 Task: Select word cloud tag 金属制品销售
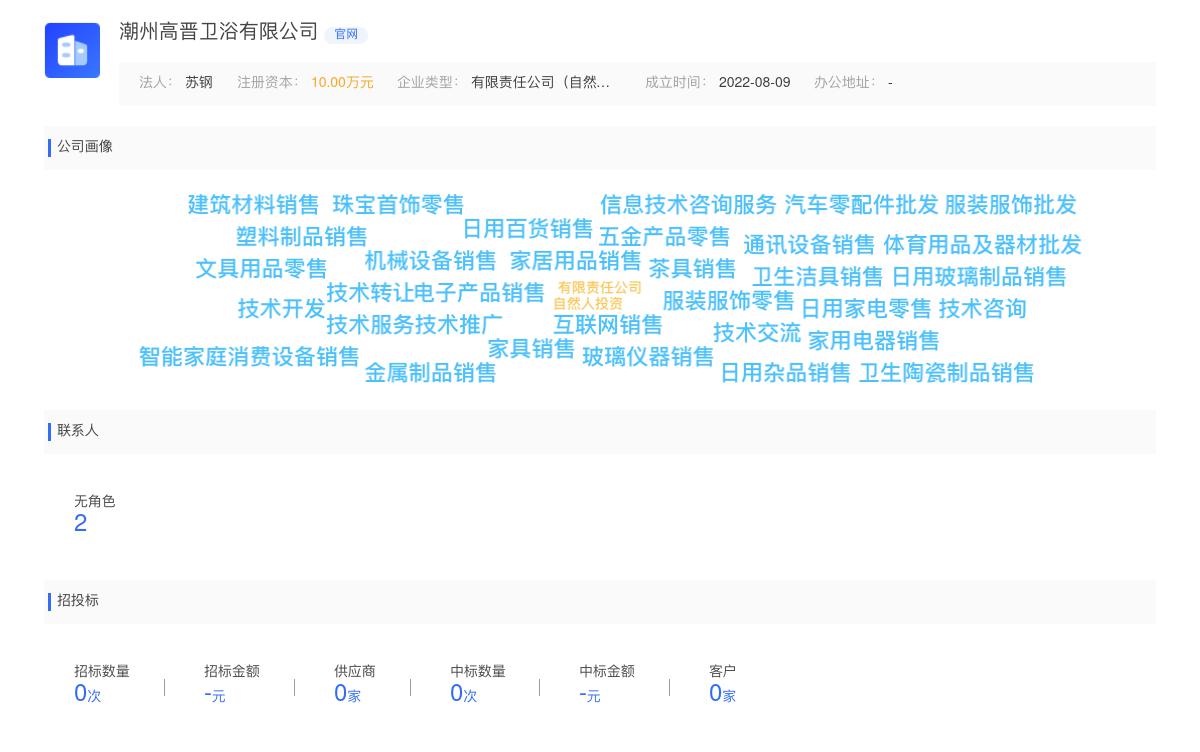430,373
